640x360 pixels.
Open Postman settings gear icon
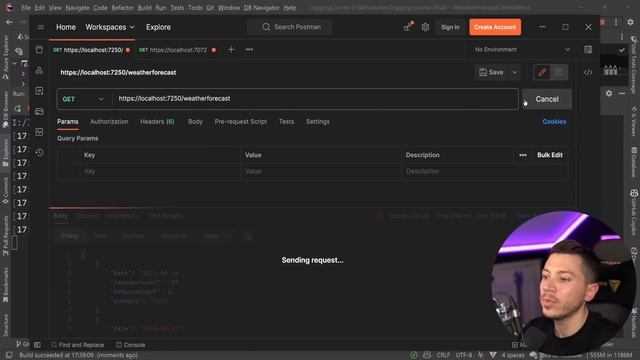click(425, 27)
